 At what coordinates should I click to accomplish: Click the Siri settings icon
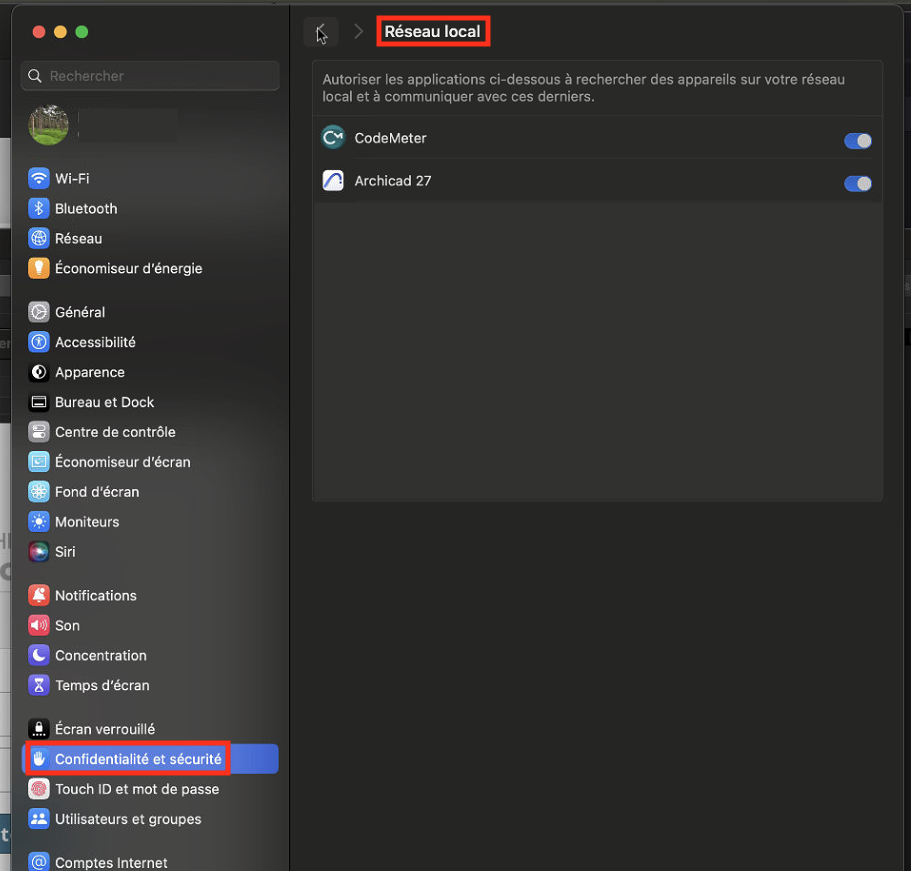39,551
